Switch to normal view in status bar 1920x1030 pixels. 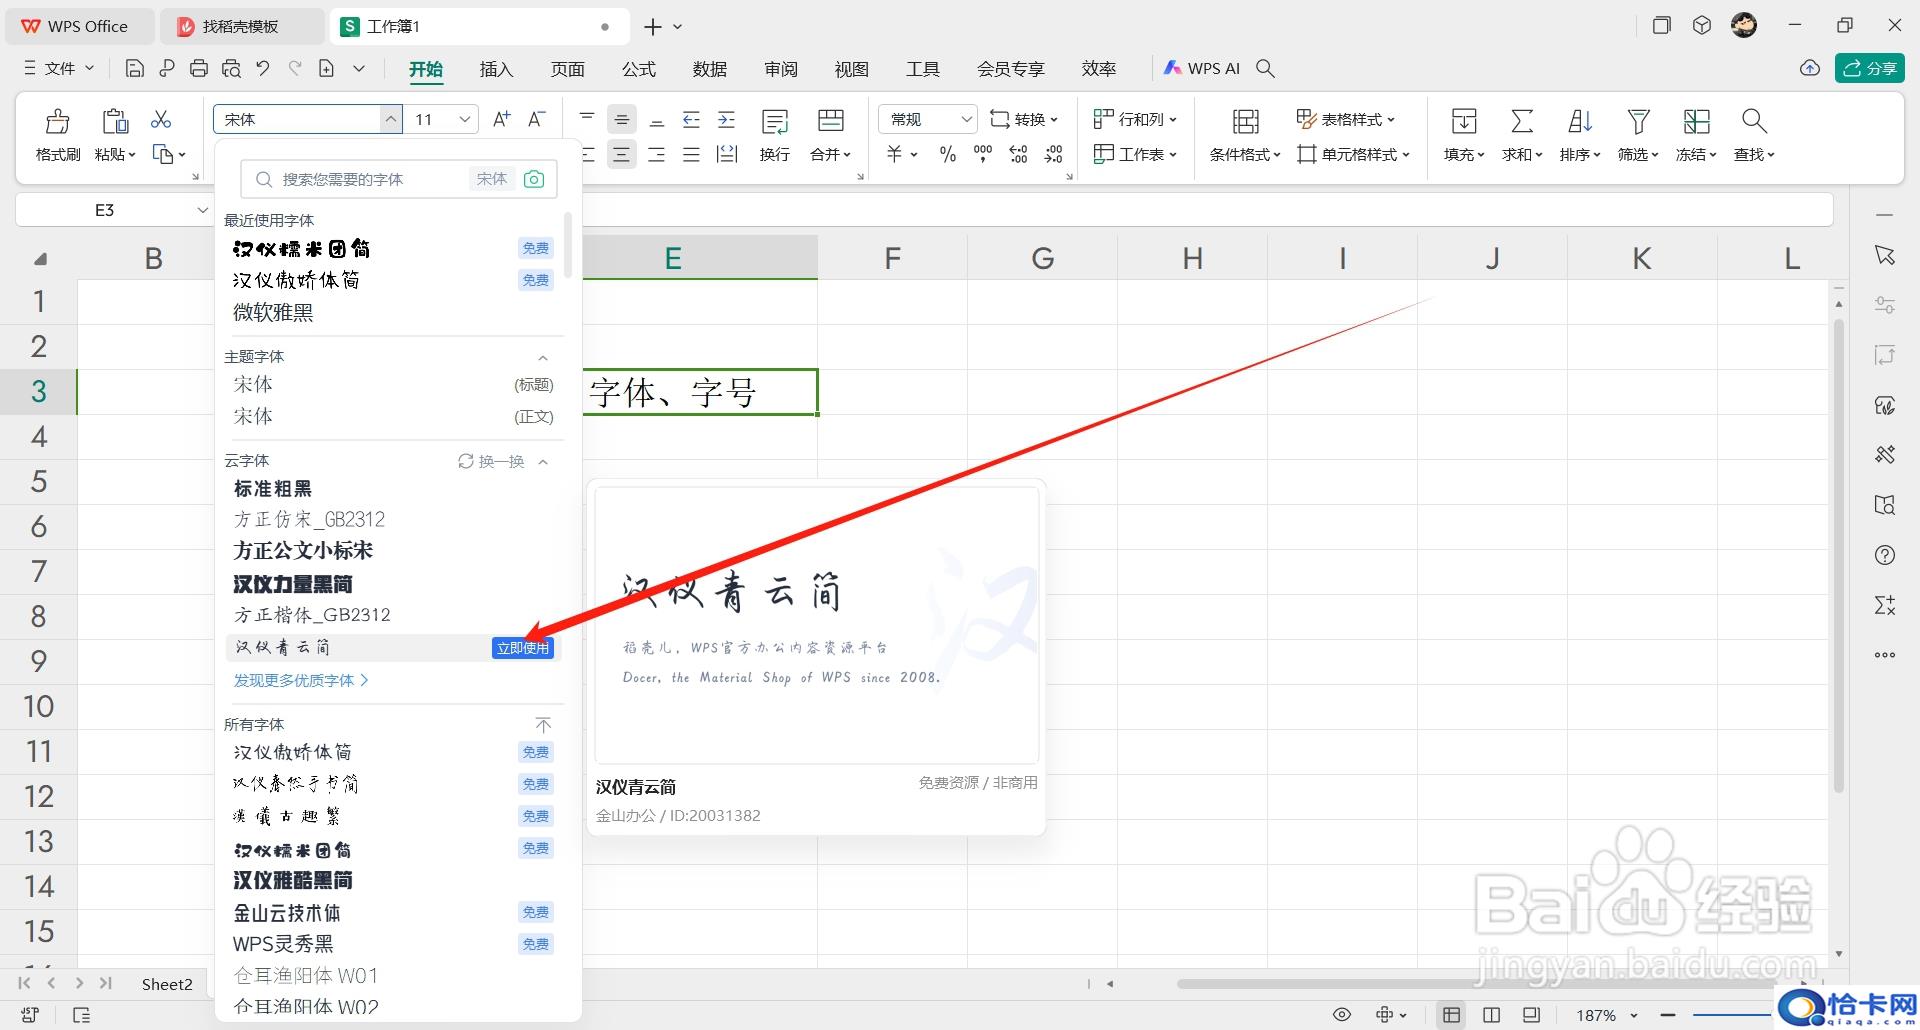tap(1451, 1014)
